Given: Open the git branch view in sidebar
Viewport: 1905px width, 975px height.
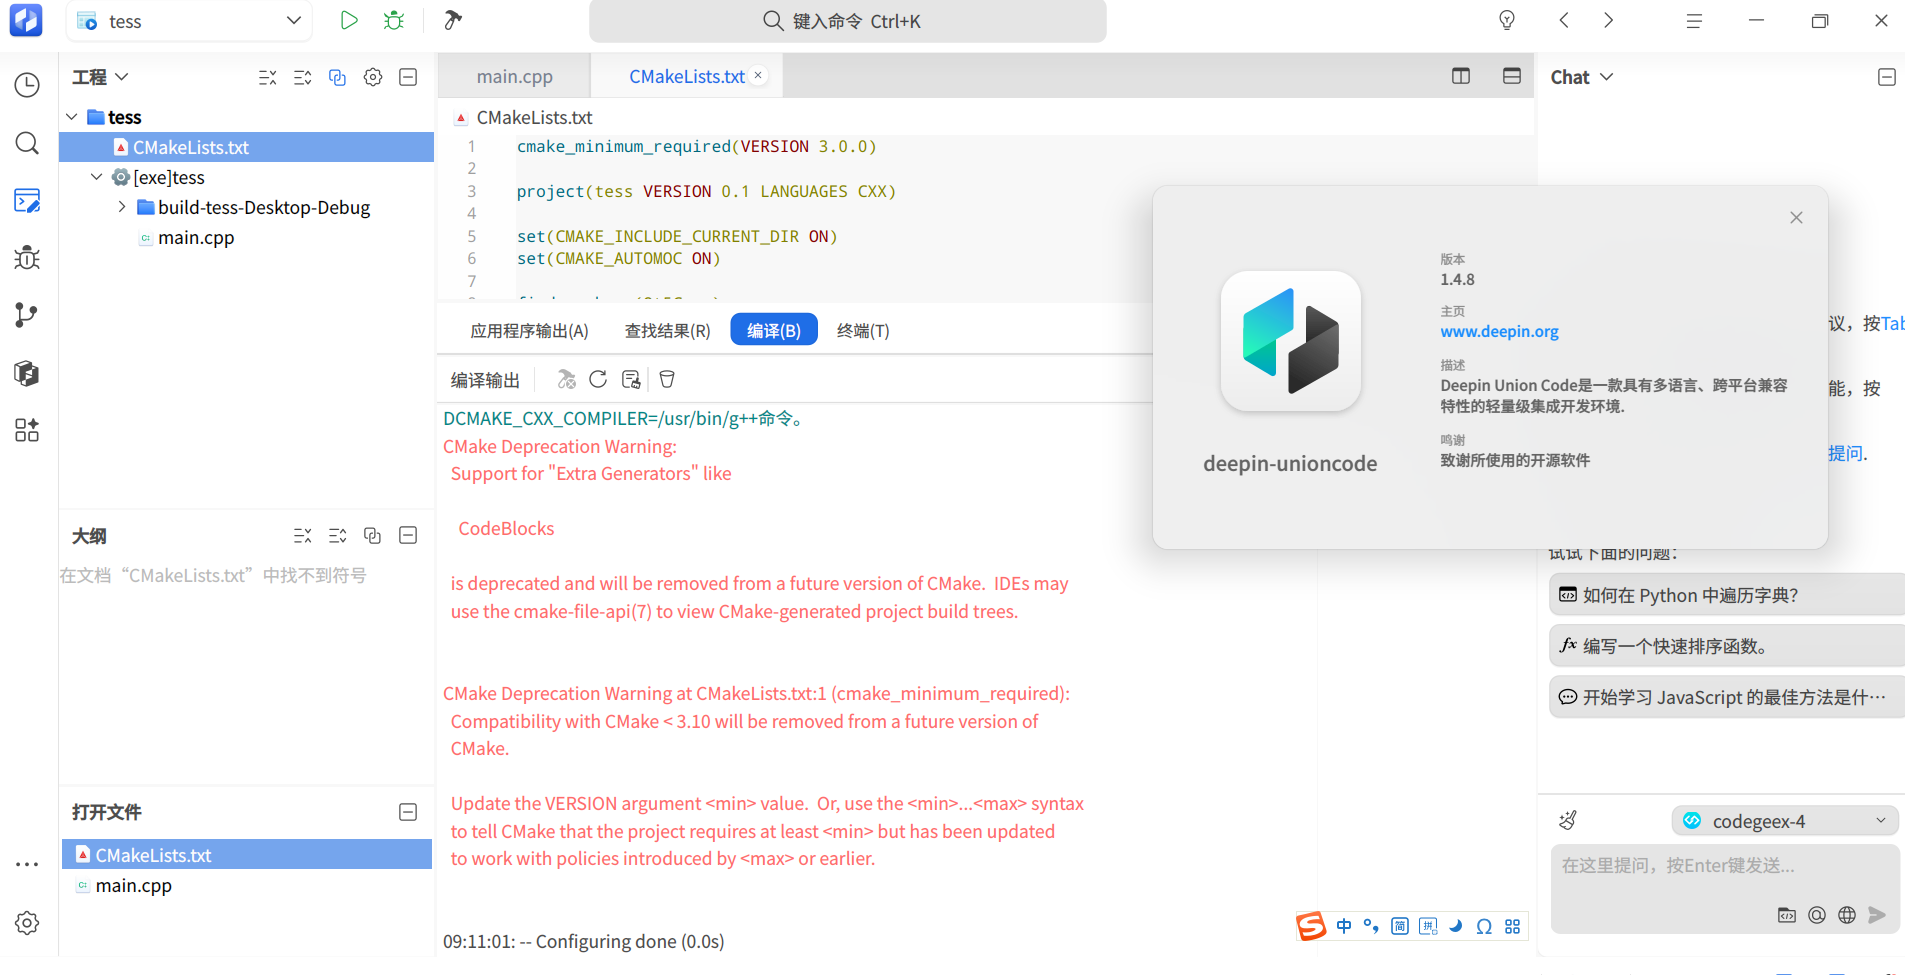Looking at the screenshot, I should coord(27,316).
